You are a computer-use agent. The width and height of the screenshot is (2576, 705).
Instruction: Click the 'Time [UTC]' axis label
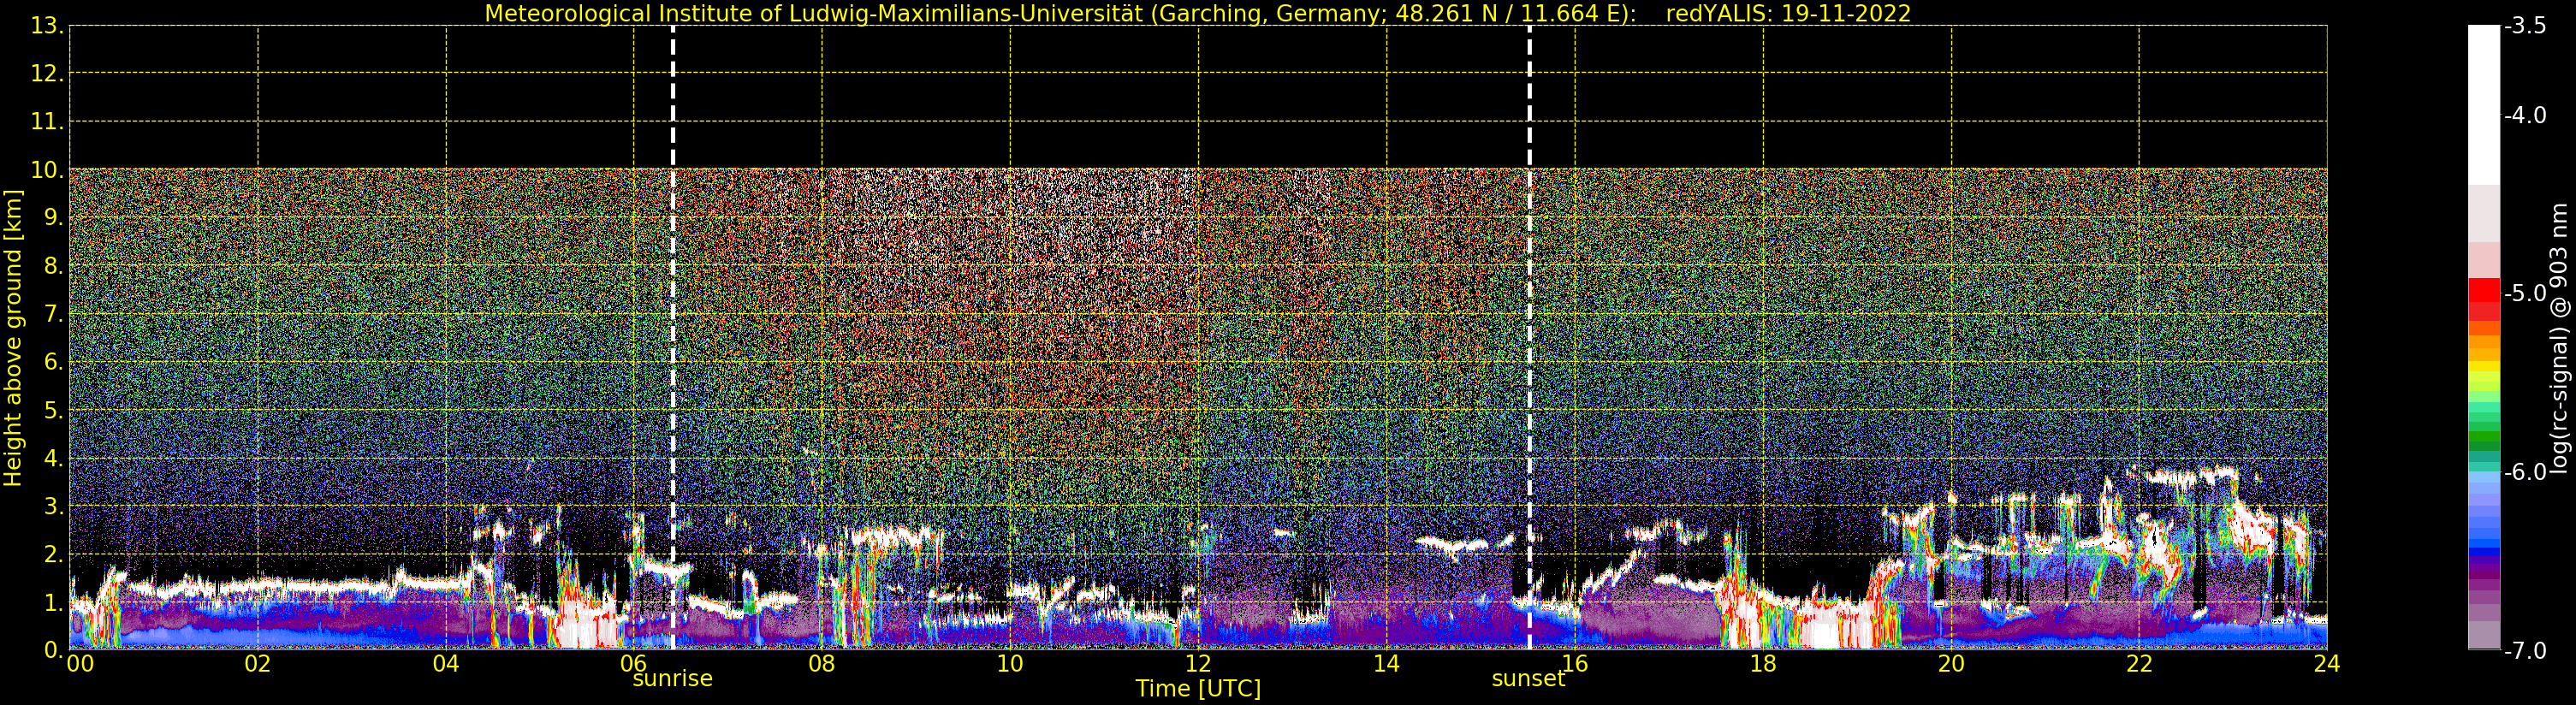pos(1198,689)
